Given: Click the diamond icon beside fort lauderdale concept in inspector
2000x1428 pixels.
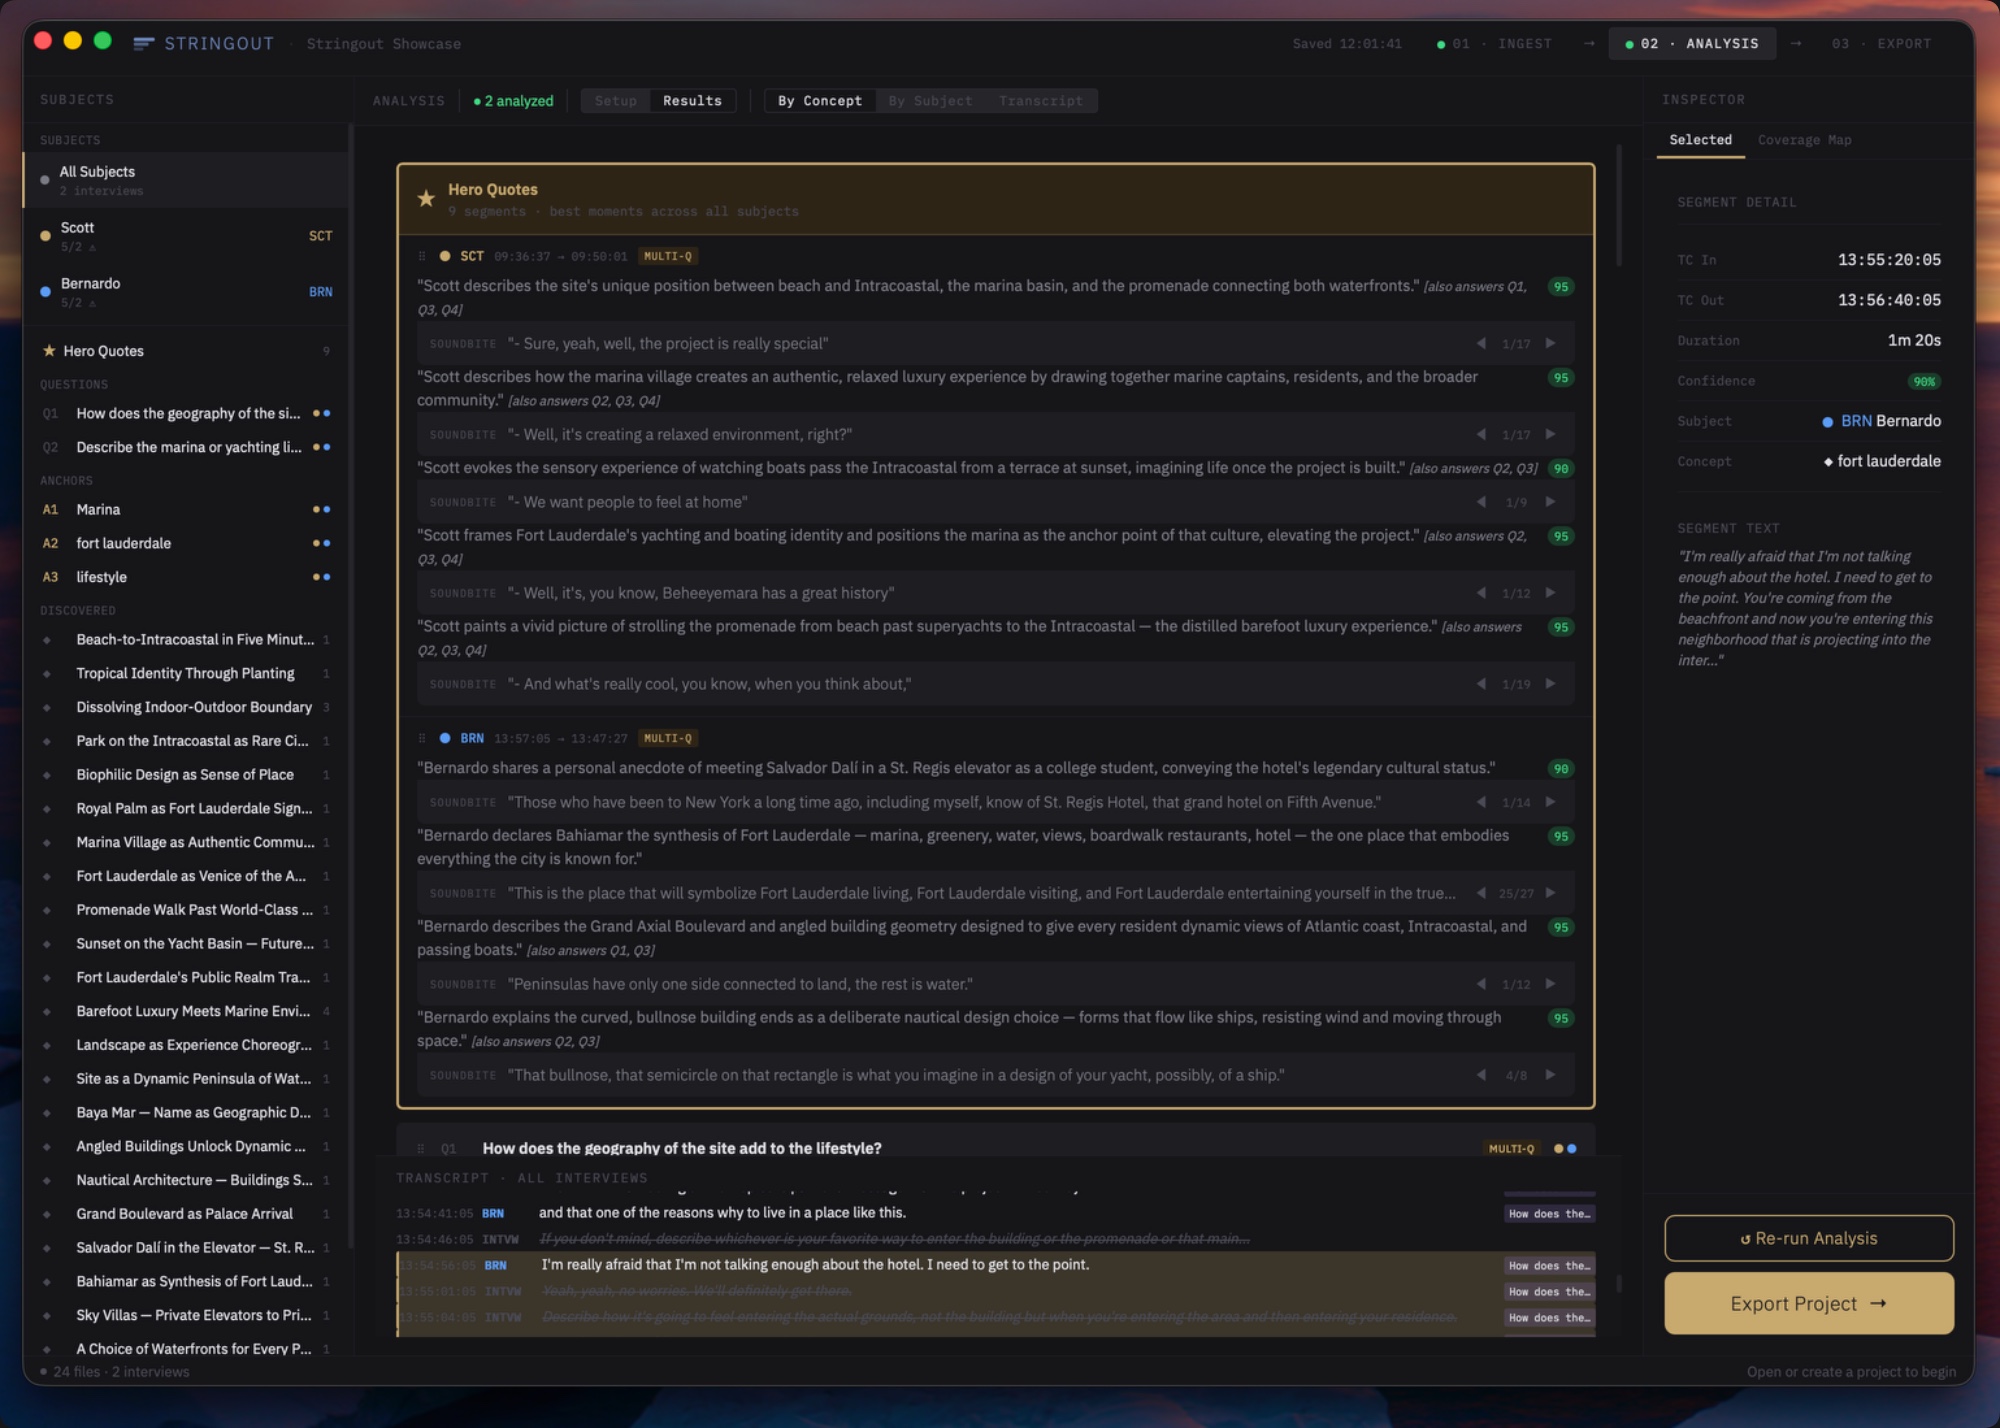Looking at the screenshot, I should pos(1828,461).
